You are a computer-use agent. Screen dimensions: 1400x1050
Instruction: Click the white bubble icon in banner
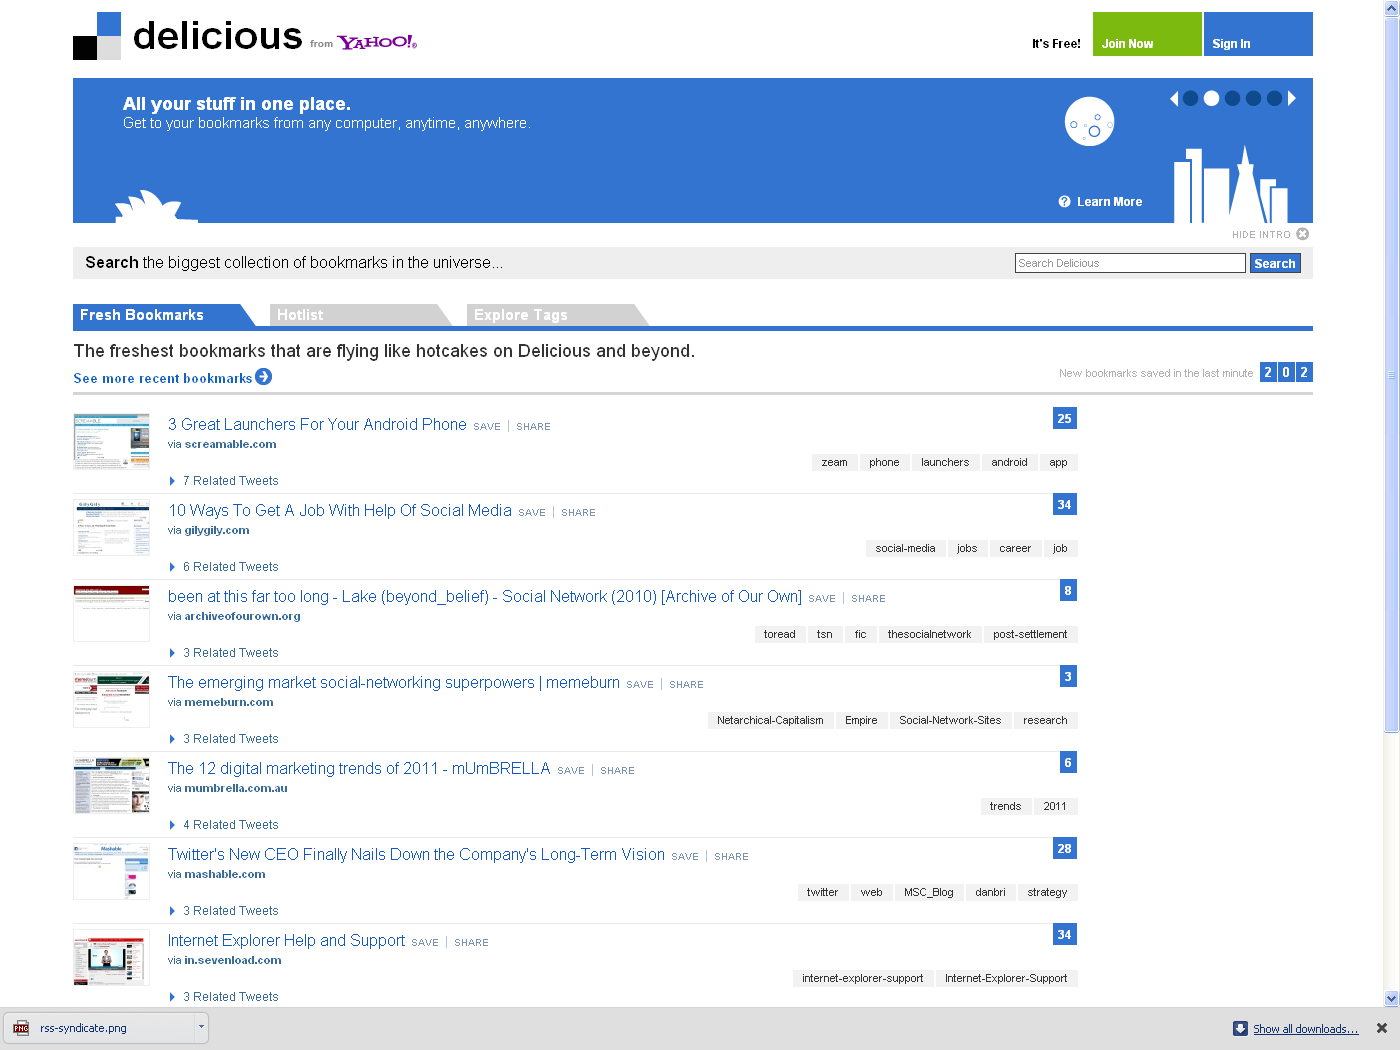(x=1089, y=122)
